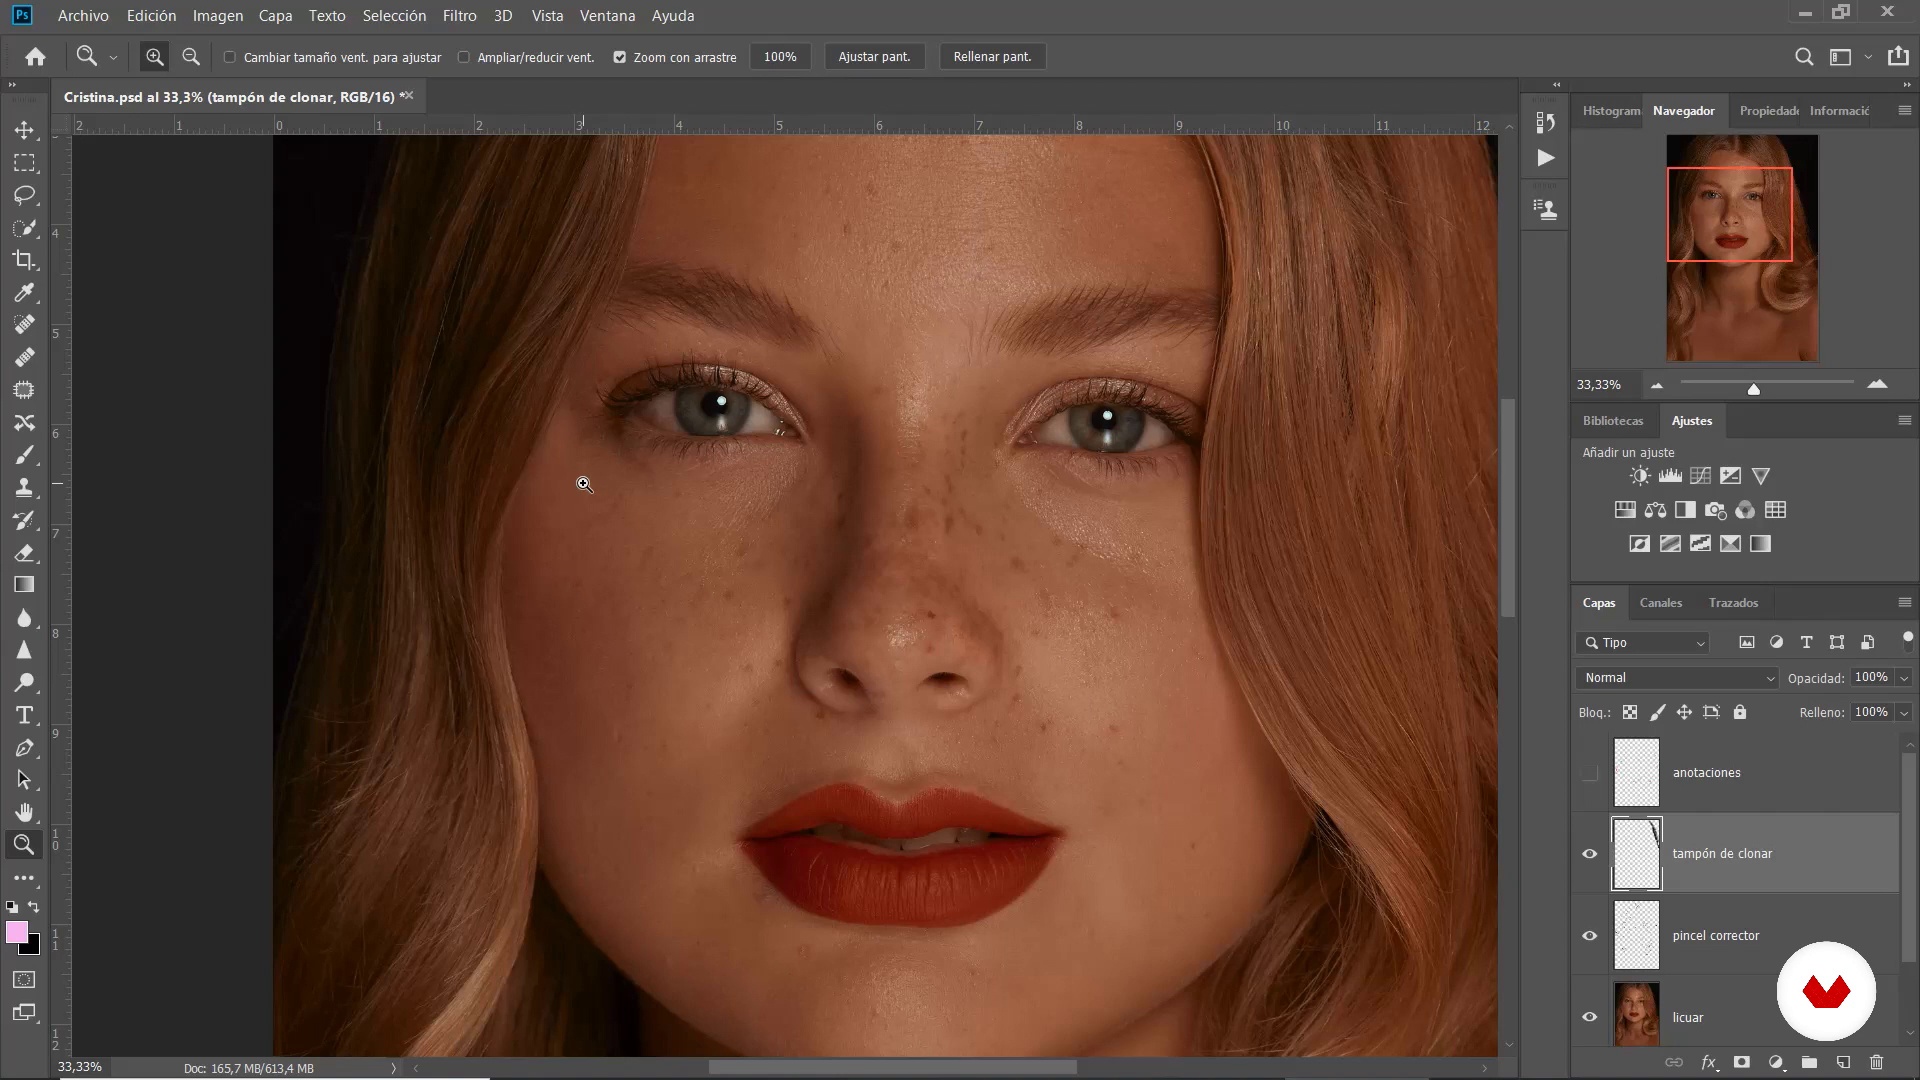Click the Navigator preview thumbnail
The height and width of the screenshot is (1080, 1920).
tap(1742, 248)
